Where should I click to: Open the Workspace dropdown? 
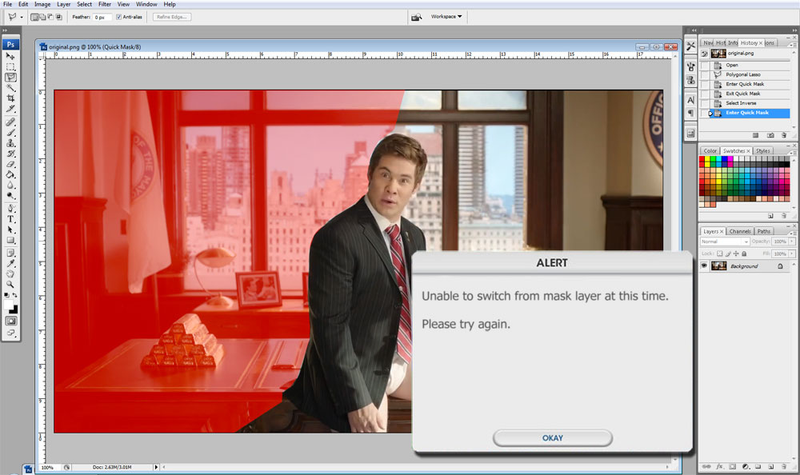pos(446,16)
